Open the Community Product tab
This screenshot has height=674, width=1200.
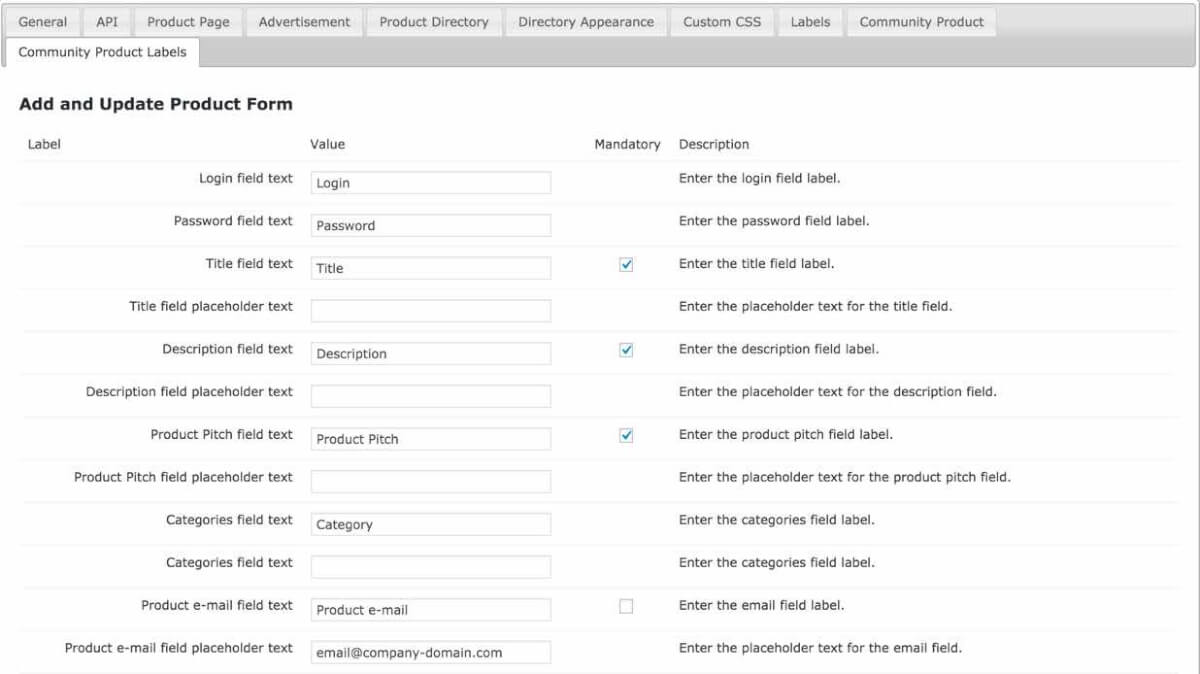tap(921, 22)
